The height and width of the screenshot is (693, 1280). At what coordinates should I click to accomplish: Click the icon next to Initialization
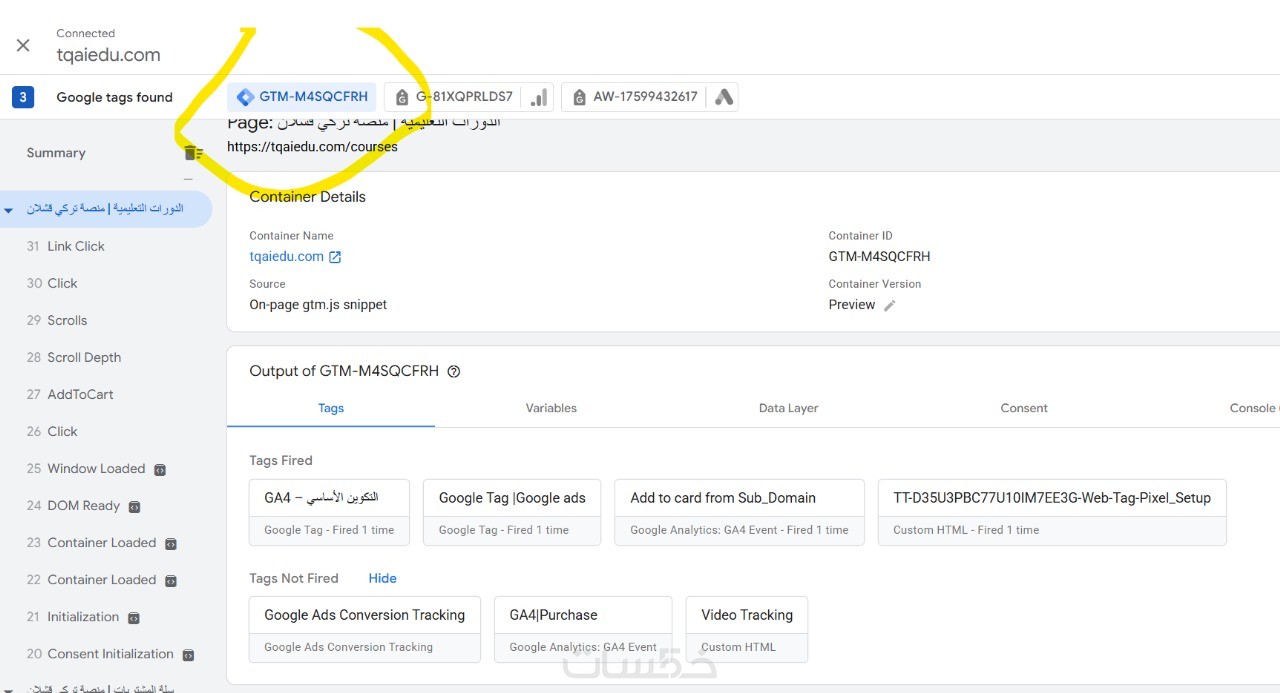pyautogui.click(x=134, y=618)
